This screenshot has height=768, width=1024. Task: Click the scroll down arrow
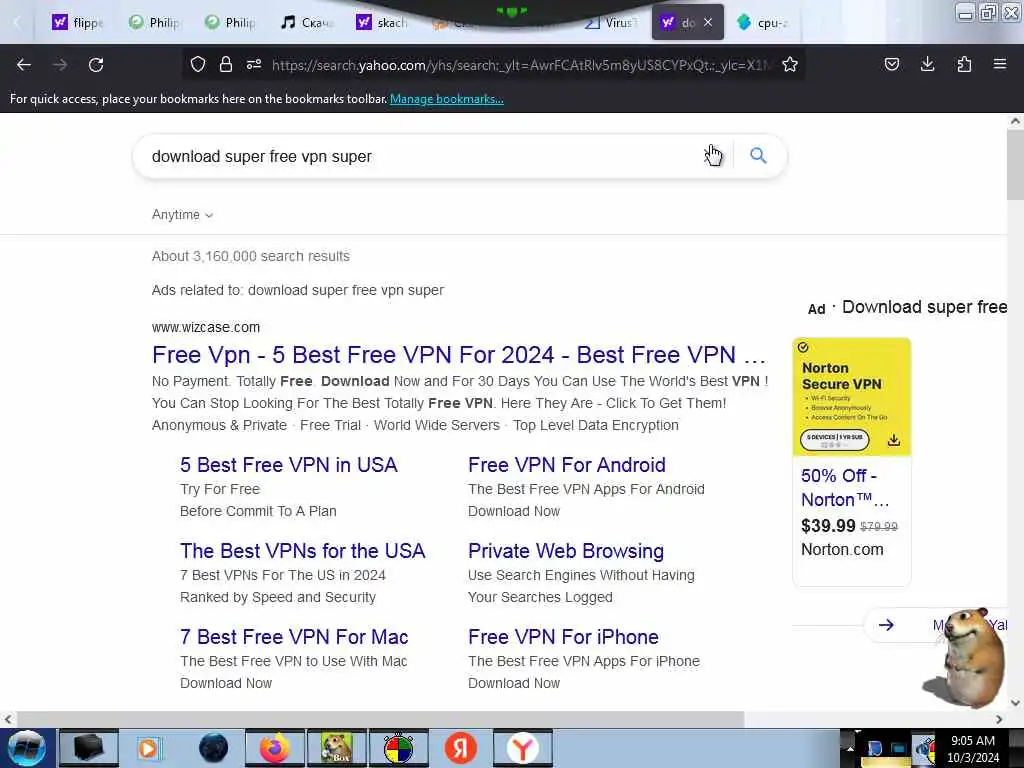(1015, 703)
